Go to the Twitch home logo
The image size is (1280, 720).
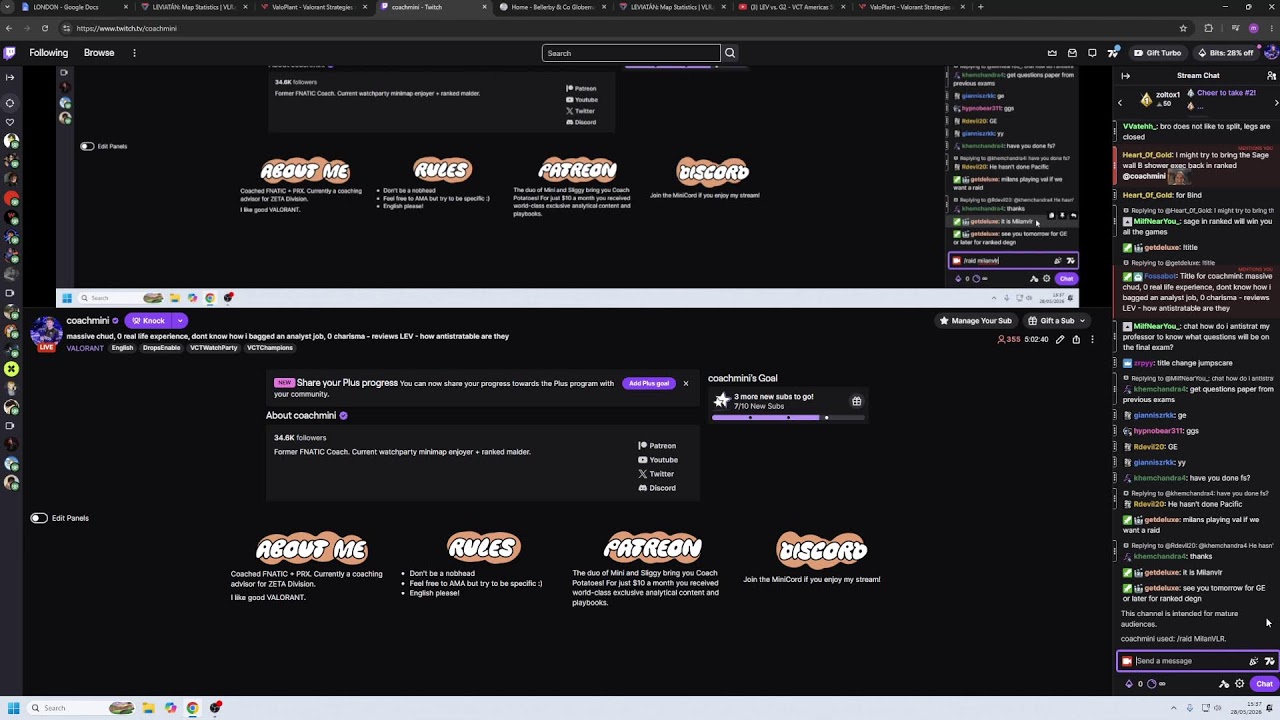[x=10, y=53]
